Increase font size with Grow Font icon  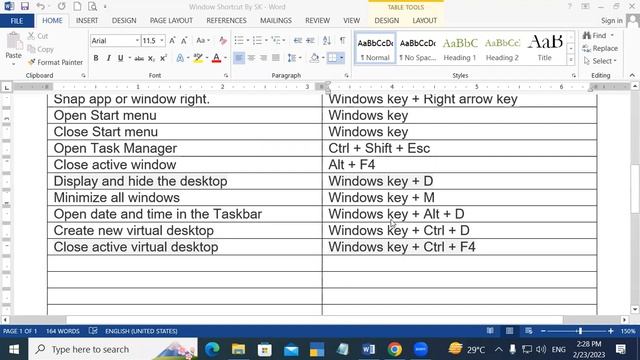[172, 40]
